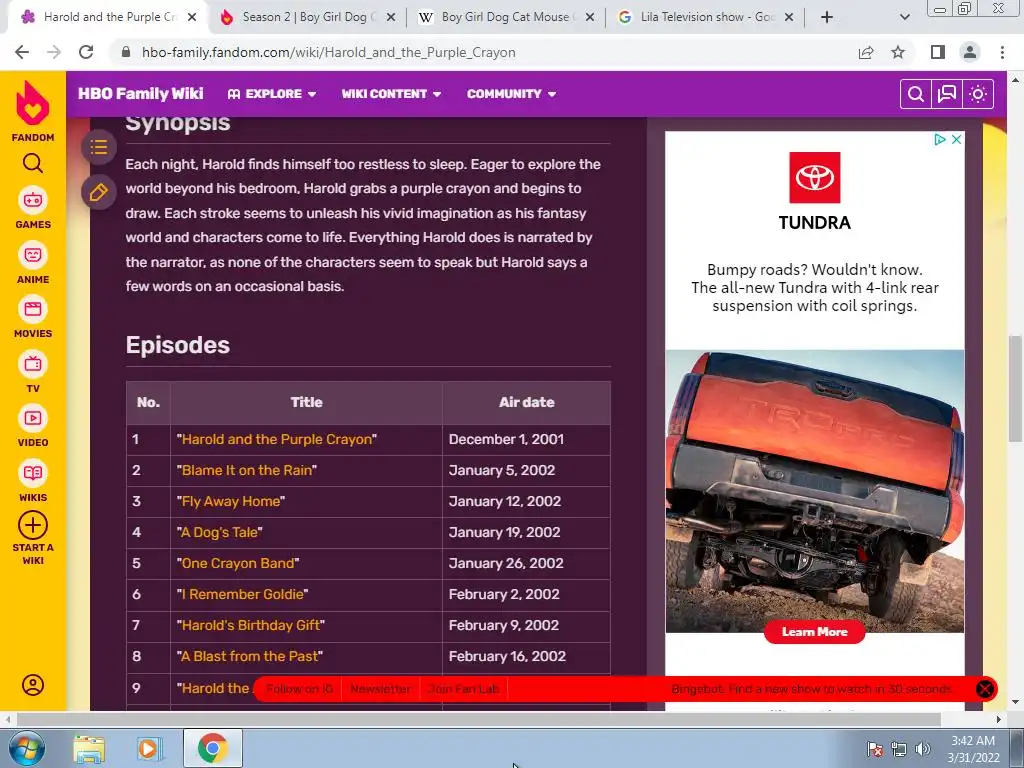The height and width of the screenshot is (768, 1024).
Task: Open a new browser tab
Action: point(827,18)
